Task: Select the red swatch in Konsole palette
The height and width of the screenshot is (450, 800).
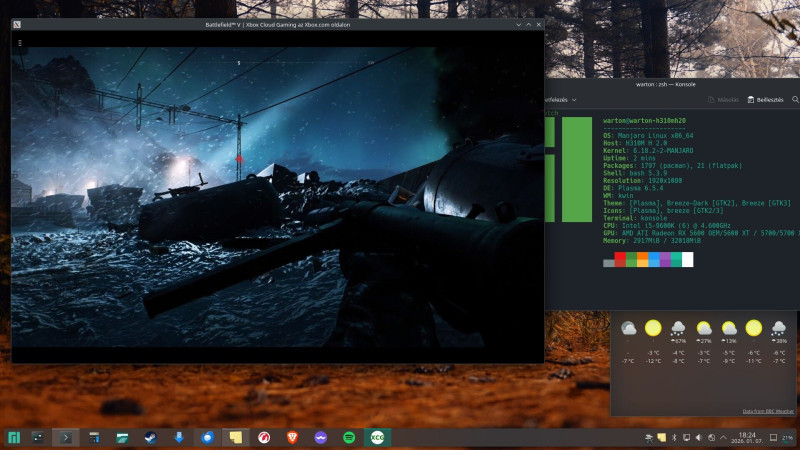Action: click(x=620, y=260)
